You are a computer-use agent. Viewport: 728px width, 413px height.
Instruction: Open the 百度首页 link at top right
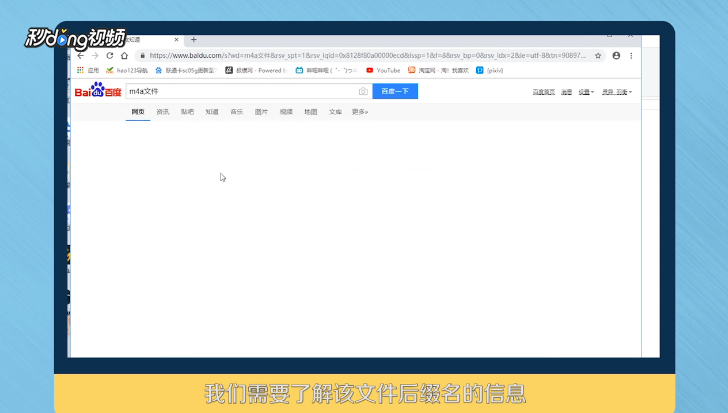pos(544,92)
